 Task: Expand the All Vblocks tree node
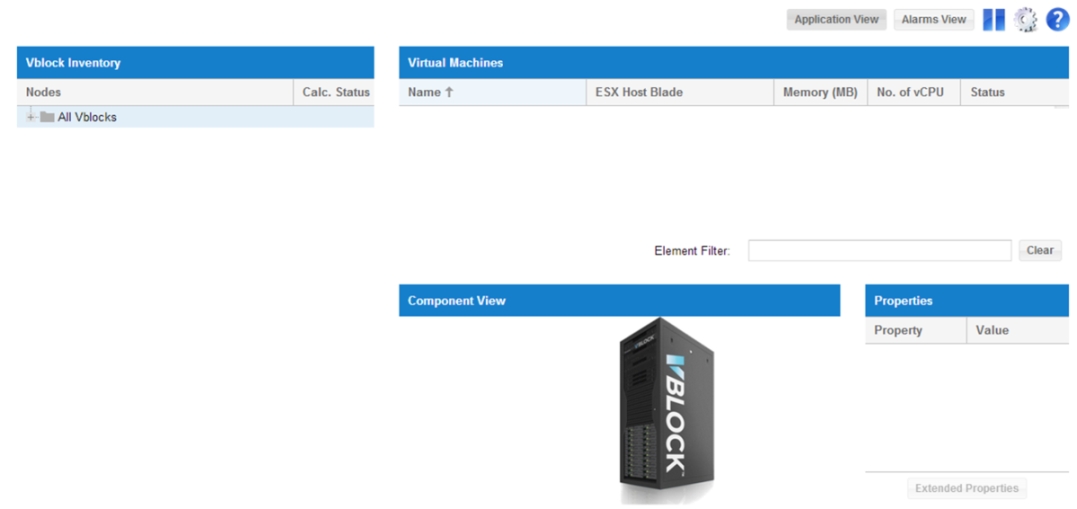tap(30, 117)
